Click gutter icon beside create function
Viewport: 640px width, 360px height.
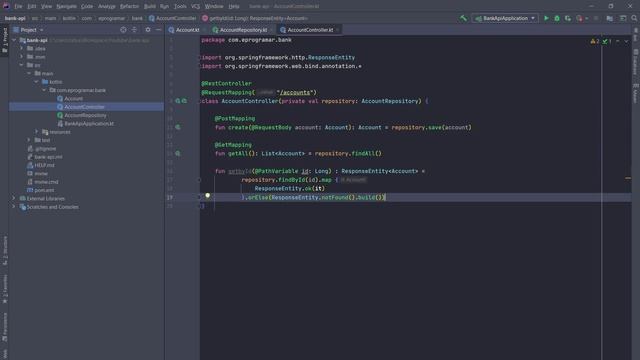pos(178,127)
